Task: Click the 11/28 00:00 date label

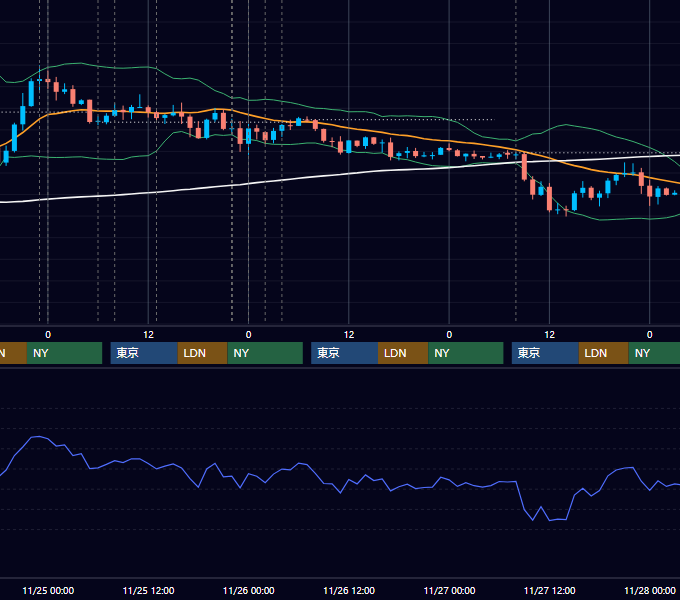Action: [x=650, y=590]
